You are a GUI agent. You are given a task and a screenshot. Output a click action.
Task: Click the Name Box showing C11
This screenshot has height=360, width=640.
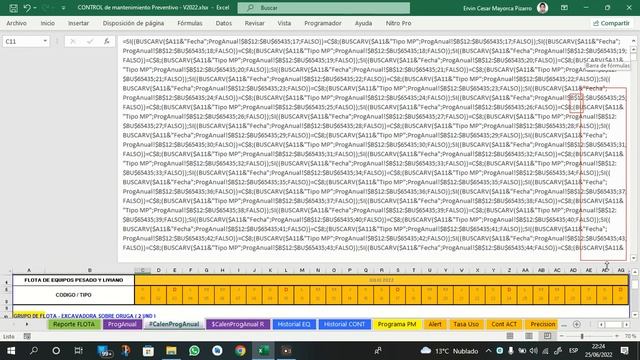click(22, 41)
